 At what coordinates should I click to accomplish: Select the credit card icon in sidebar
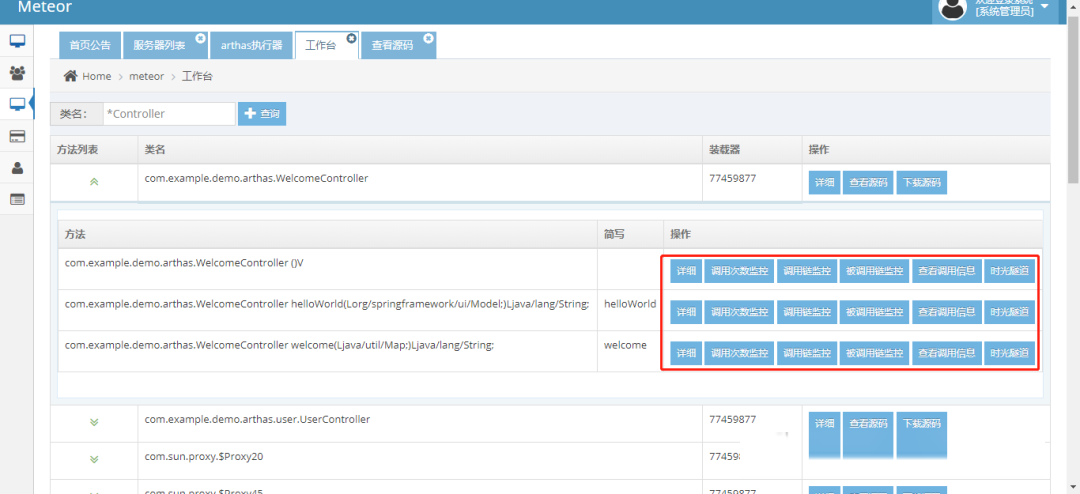click(x=17, y=136)
